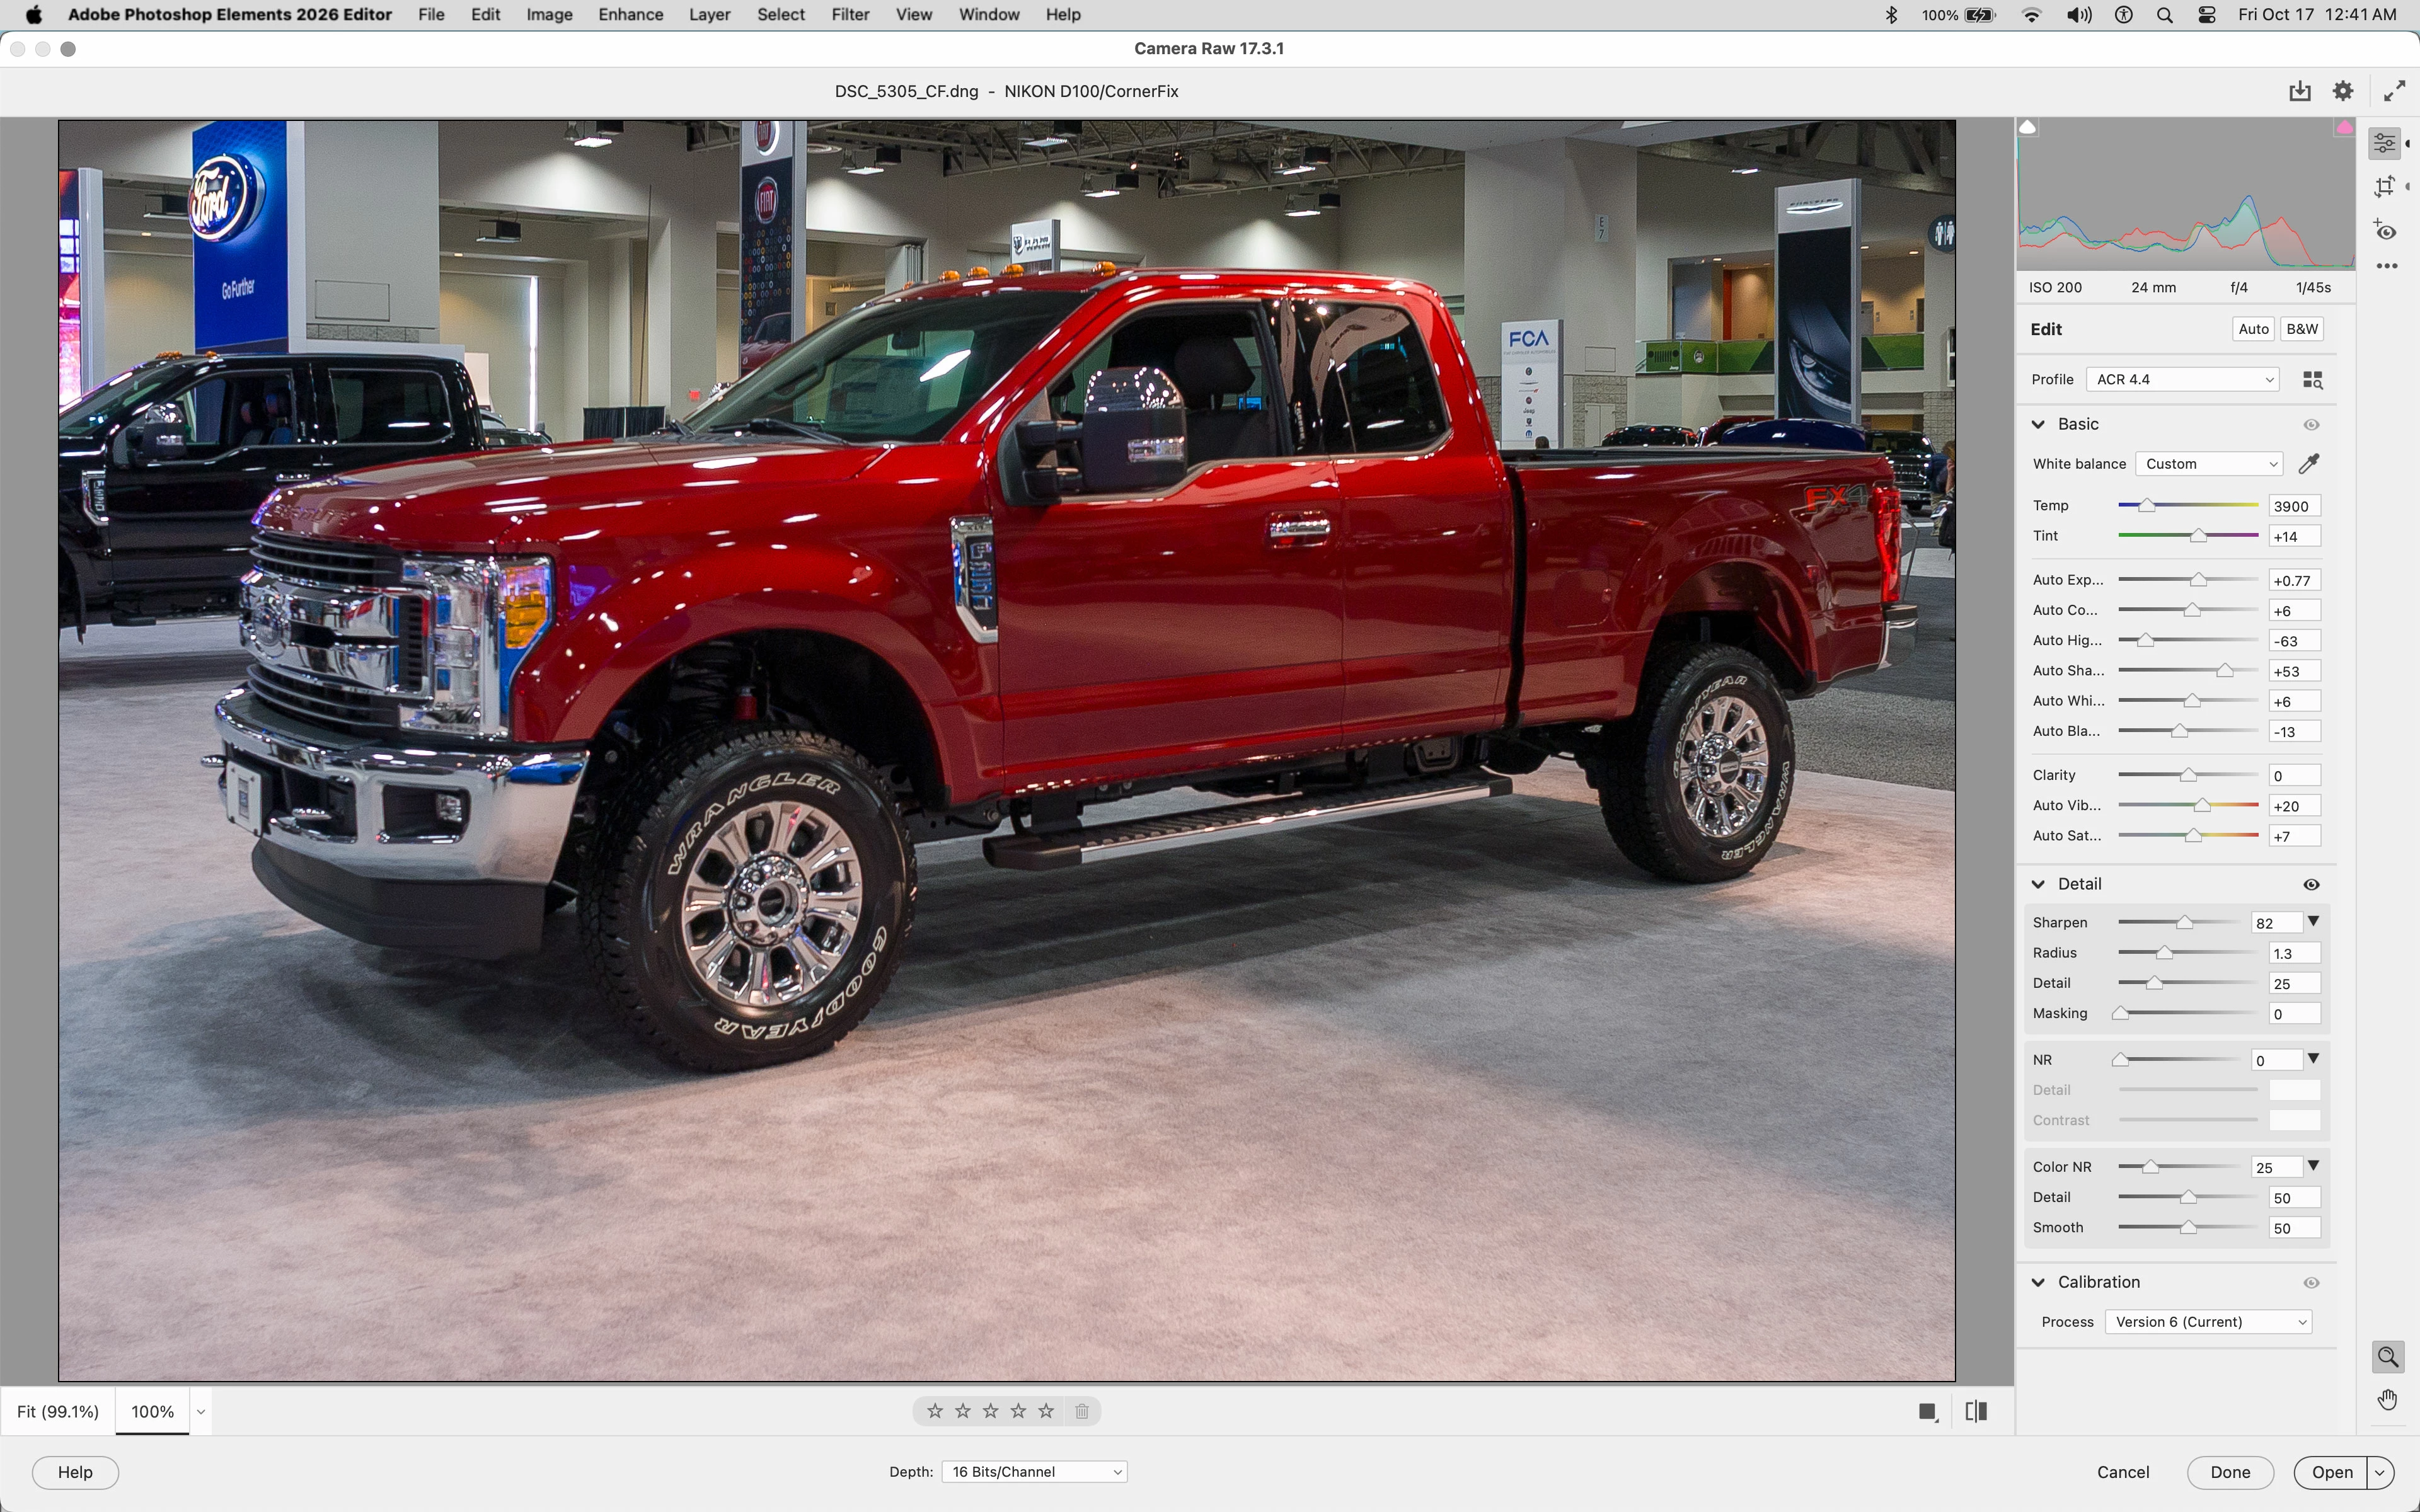Select the Red Eye Removal tool

[x=2387, y=232]
